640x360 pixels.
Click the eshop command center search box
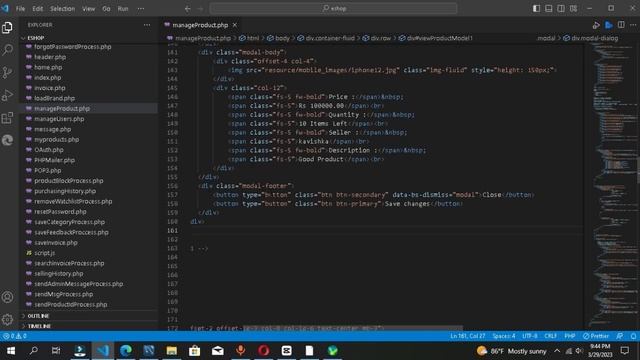[333, 8]
